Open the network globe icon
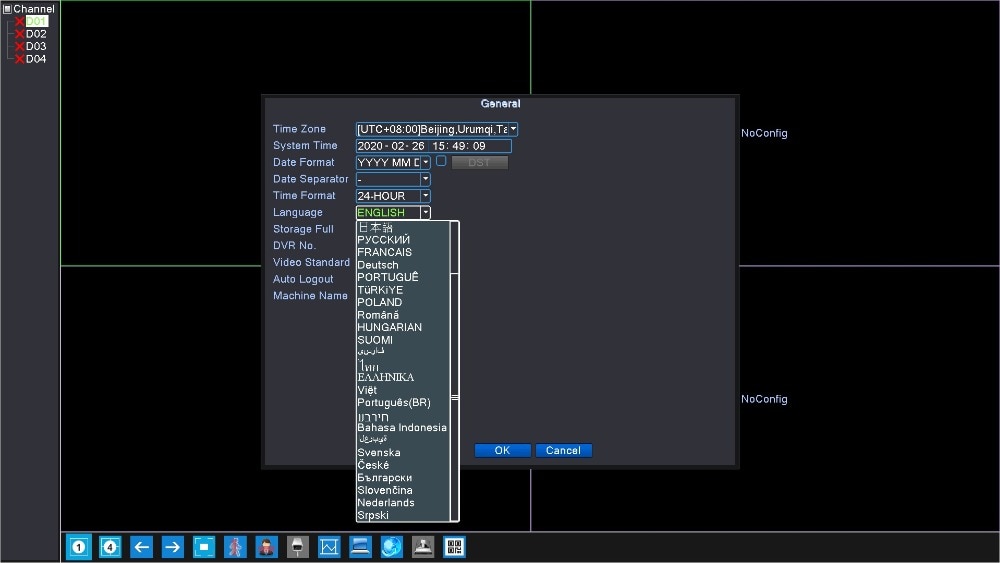This screenshot has width=1000, height=563. click(x=392, y=546)
